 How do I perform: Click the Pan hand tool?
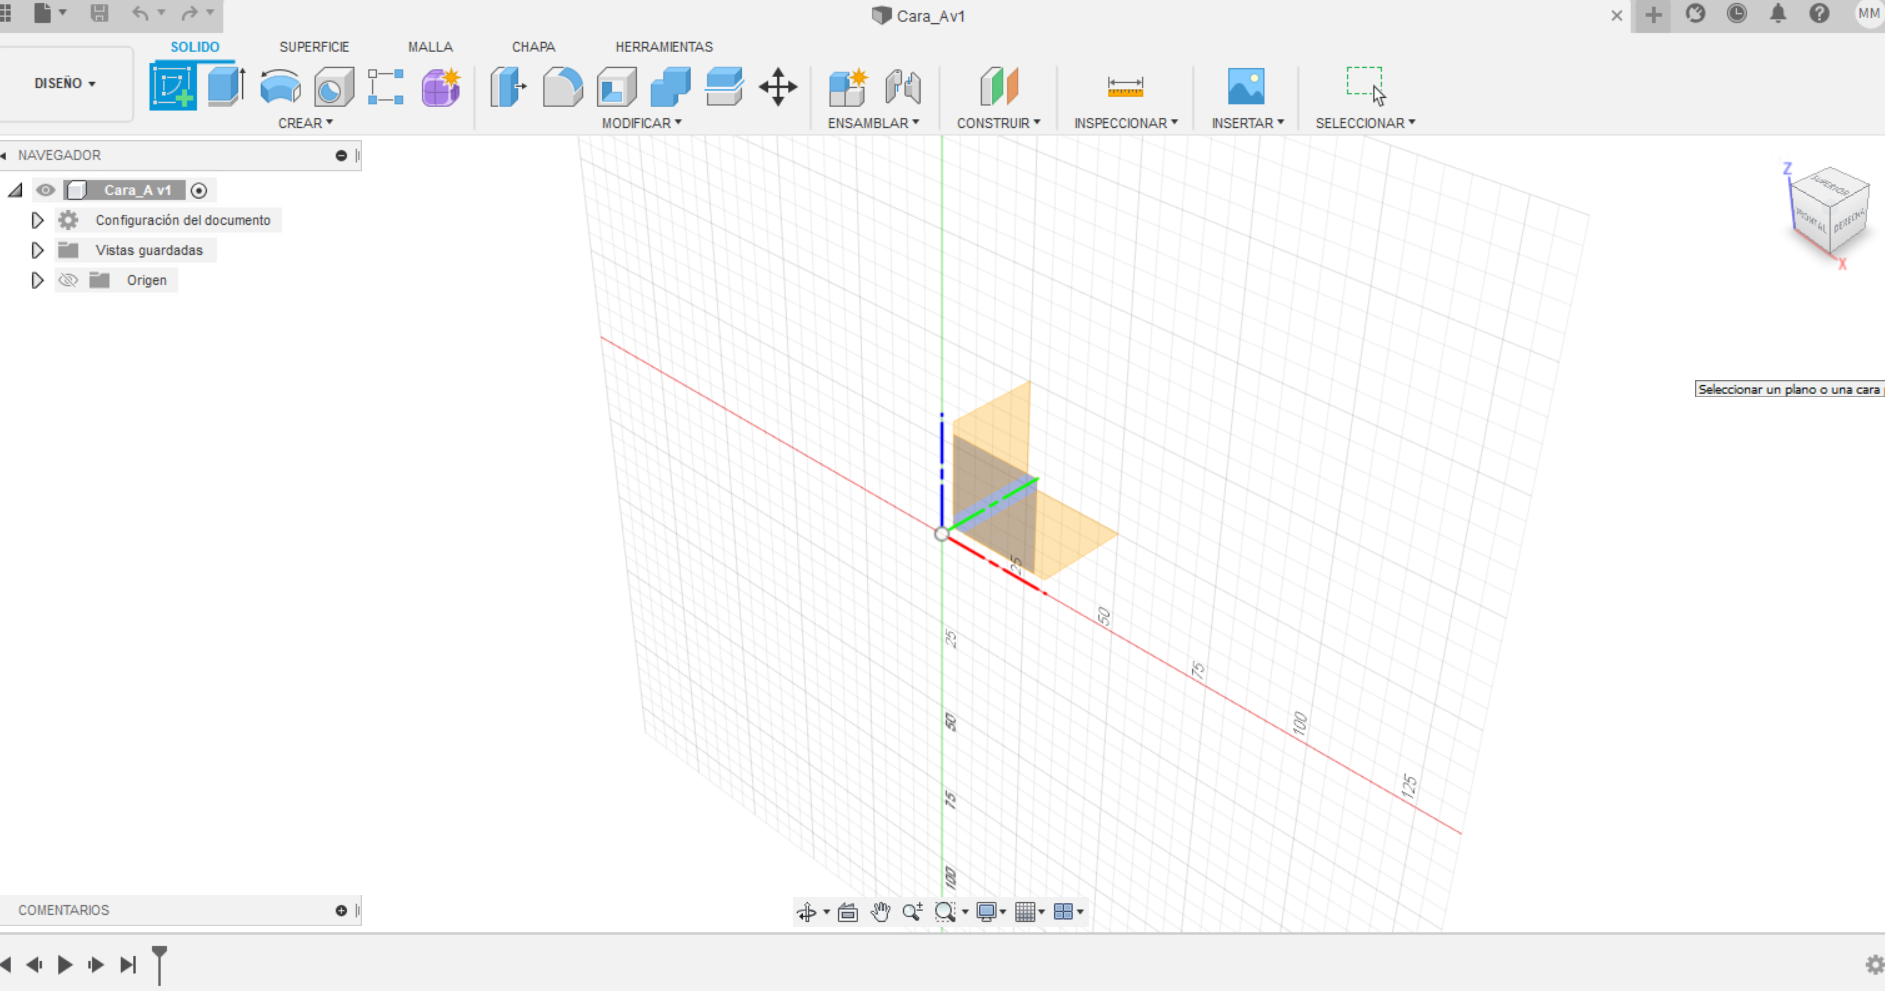pos(880,912)
